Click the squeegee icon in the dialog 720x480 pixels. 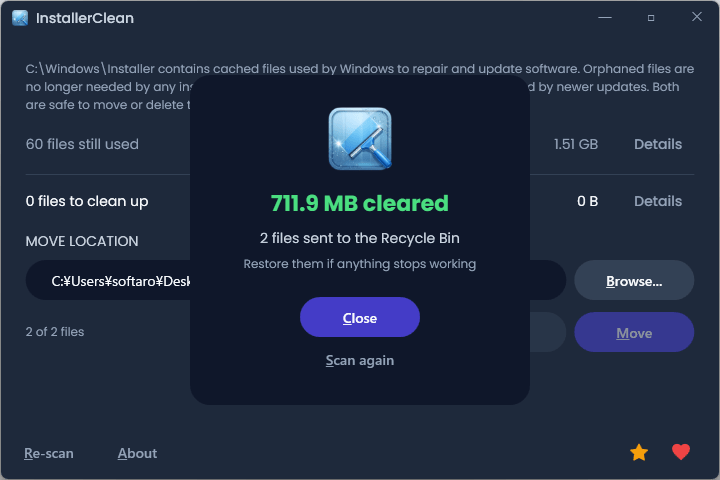point(360,138)
